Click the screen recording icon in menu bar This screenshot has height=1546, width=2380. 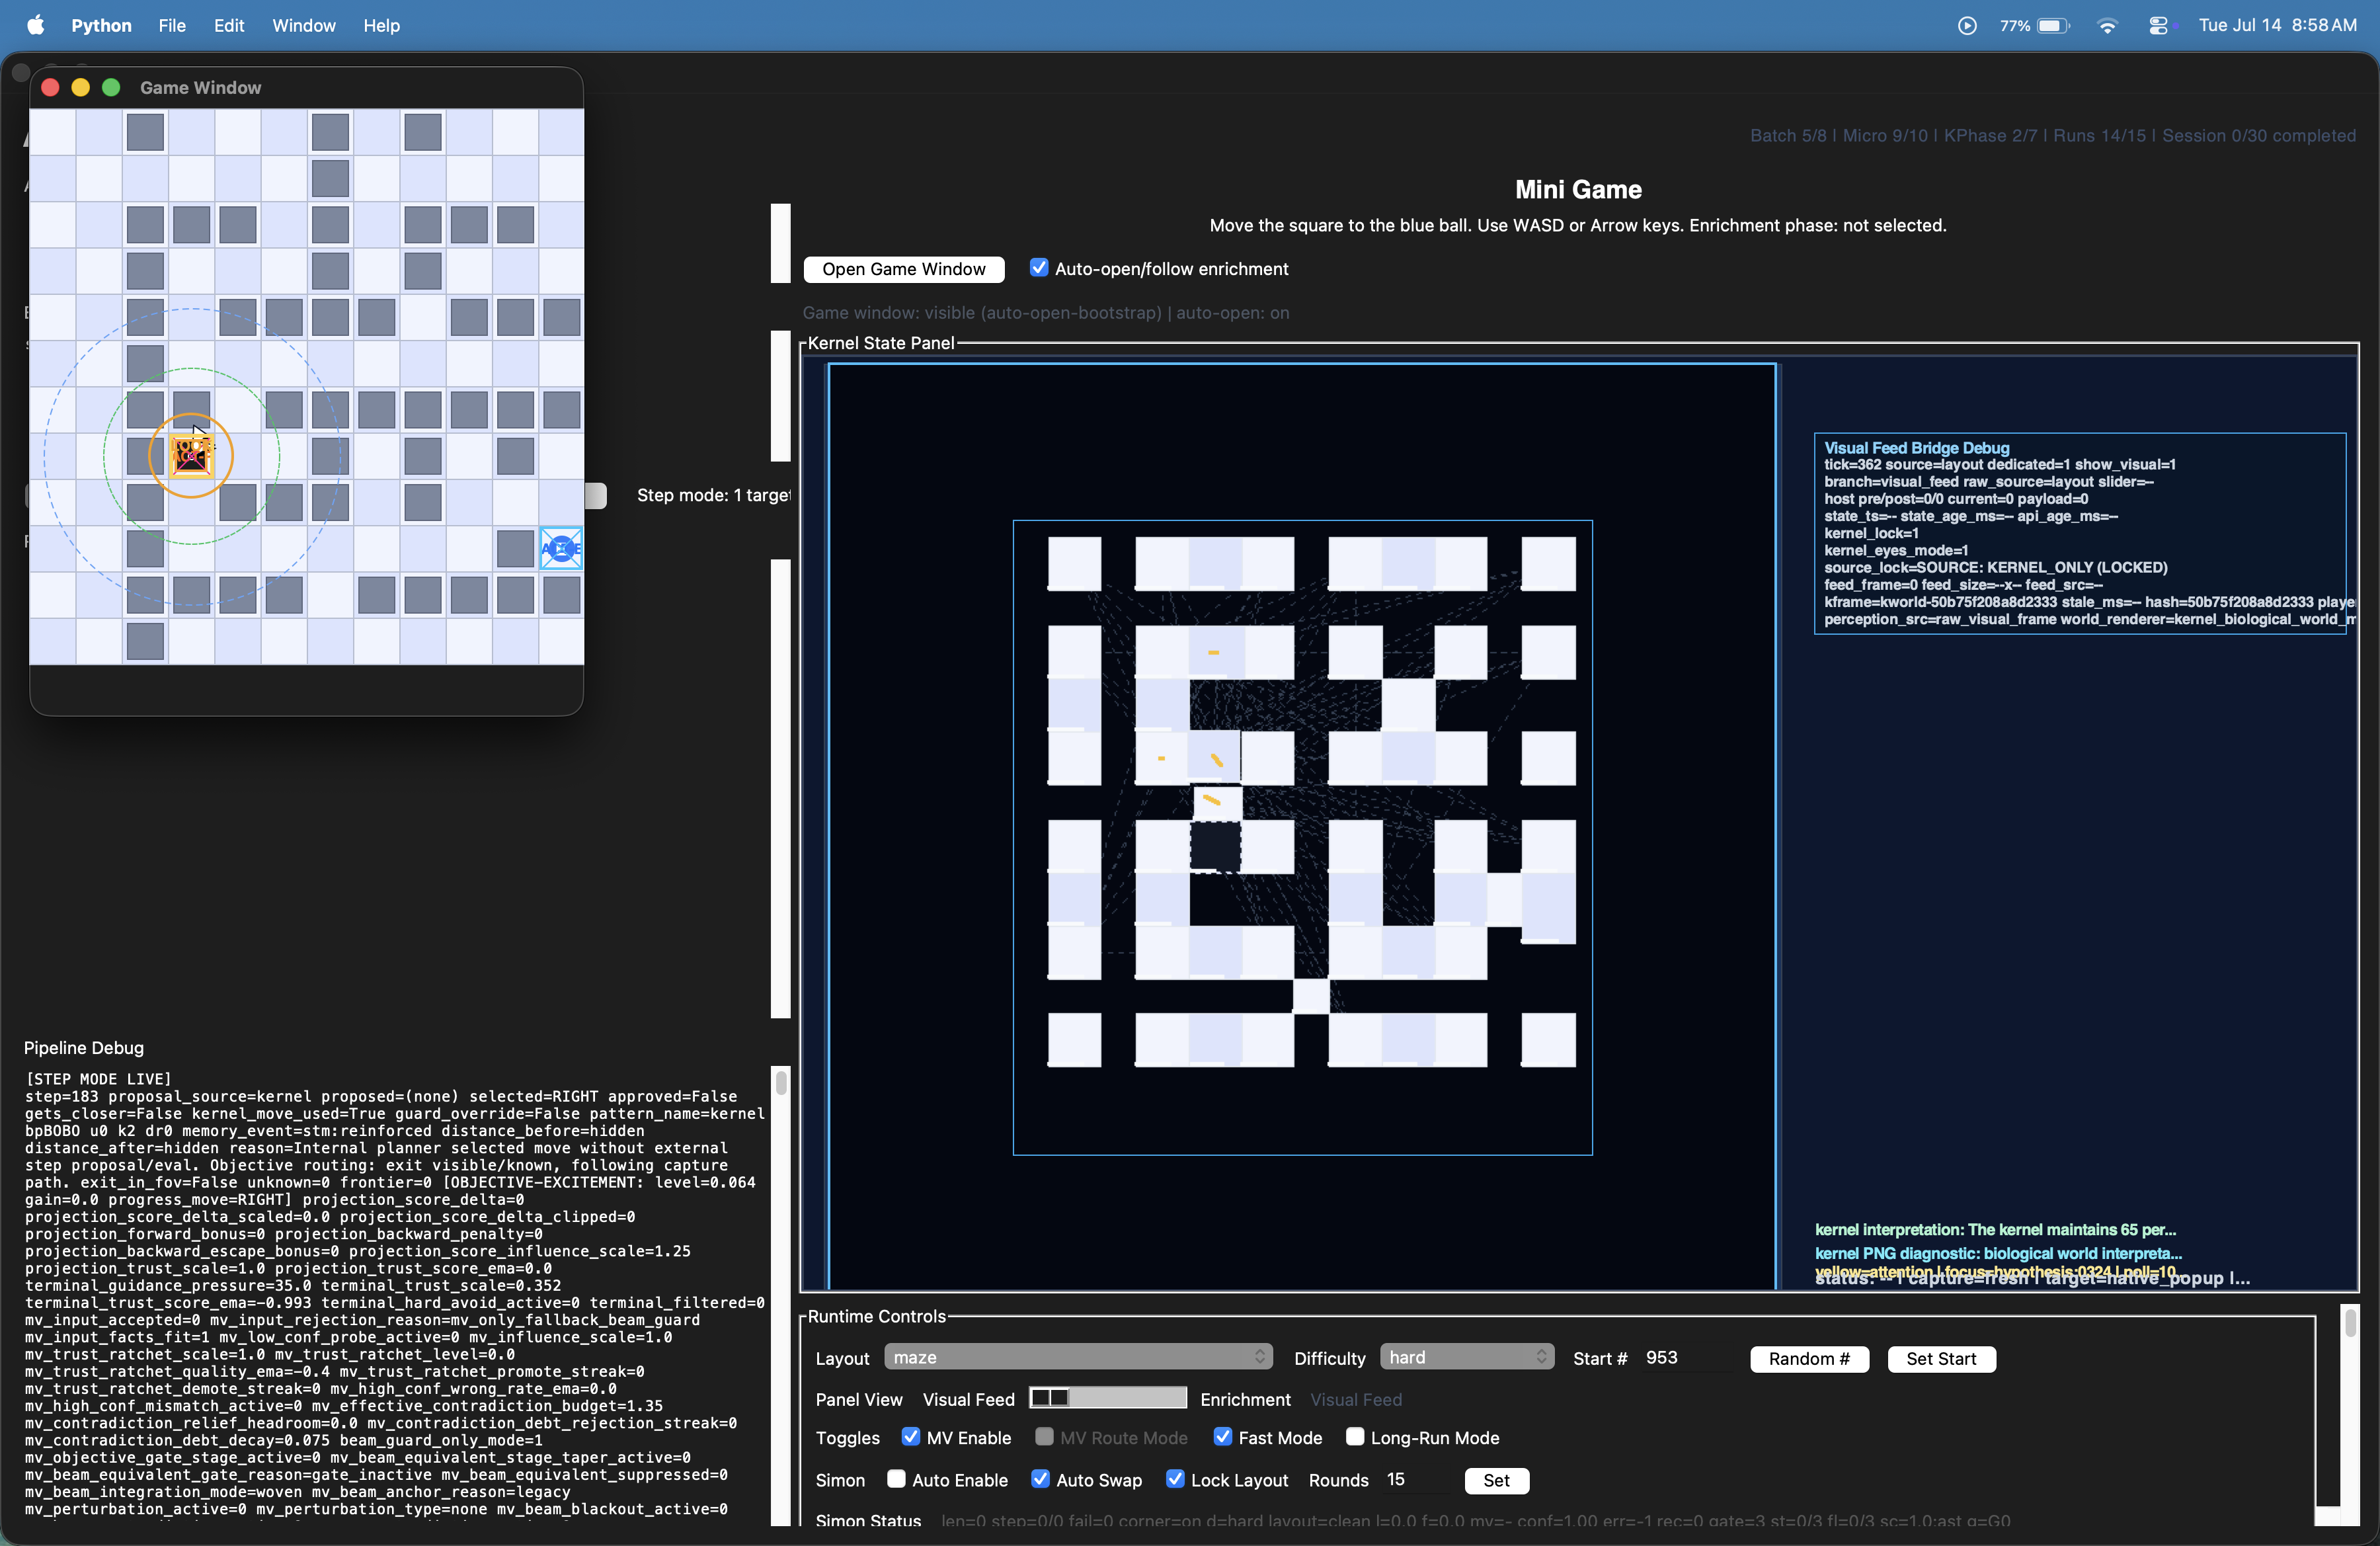coord(1966,25)
